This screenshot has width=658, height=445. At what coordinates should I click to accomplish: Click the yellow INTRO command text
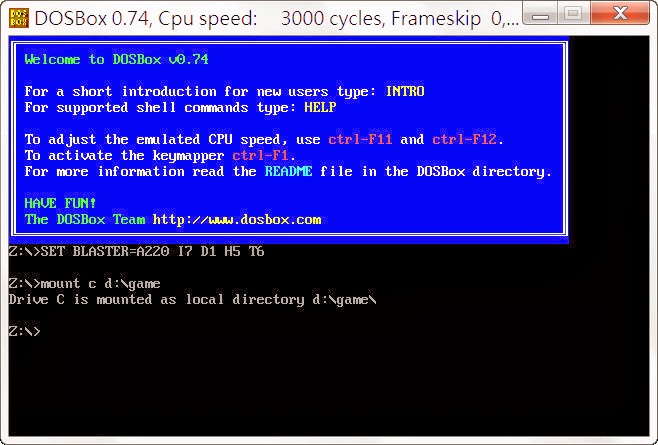coord(405,91)
